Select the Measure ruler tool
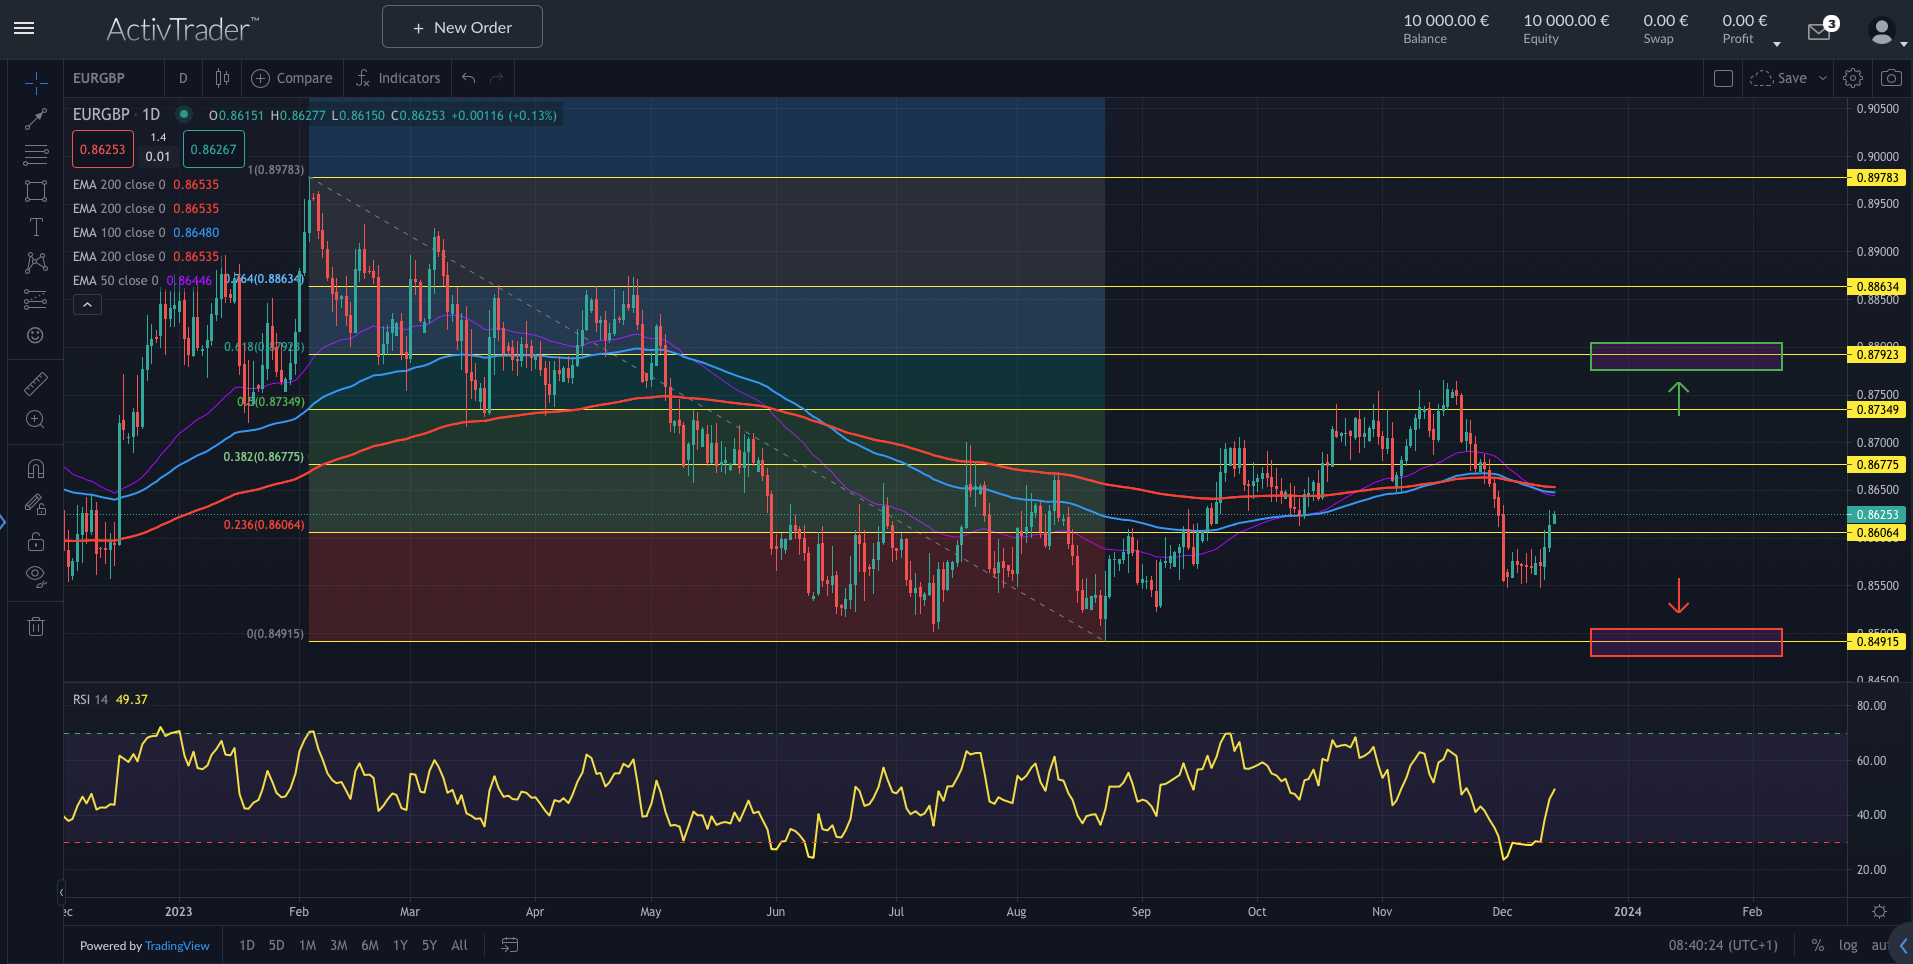Screen dimensions: 1913x964 (x=35, y=383)
